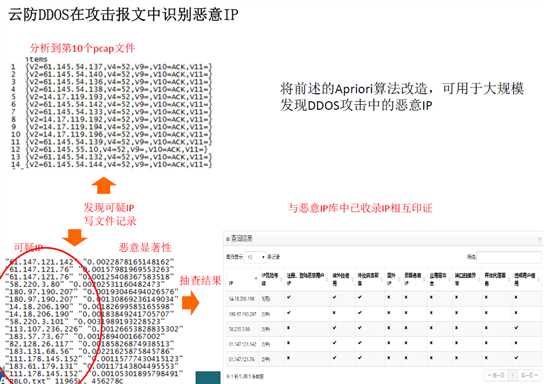Select the 58.220.3.80 row in the results table
The height and width of the screenshot is (384, 544).
click(383, 328)
